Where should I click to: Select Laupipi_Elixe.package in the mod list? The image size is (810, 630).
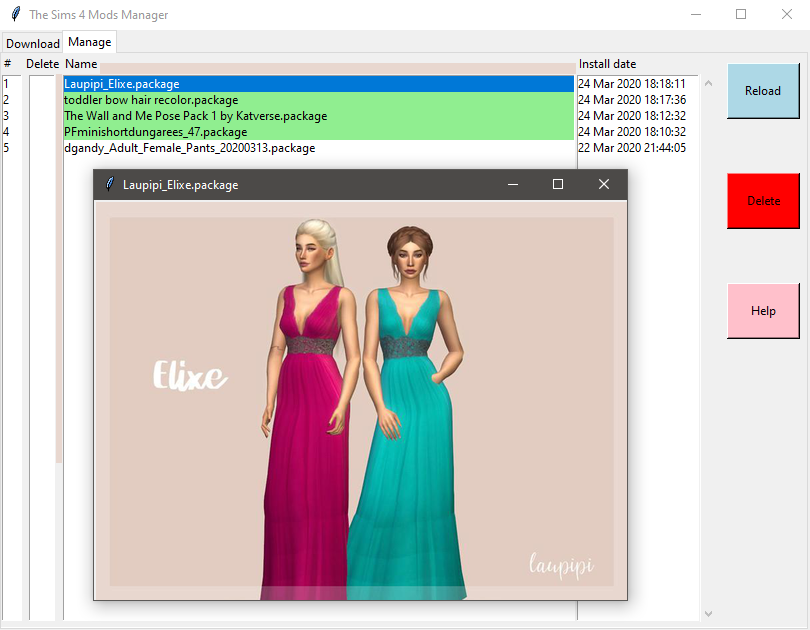click(x=318, y=84)
